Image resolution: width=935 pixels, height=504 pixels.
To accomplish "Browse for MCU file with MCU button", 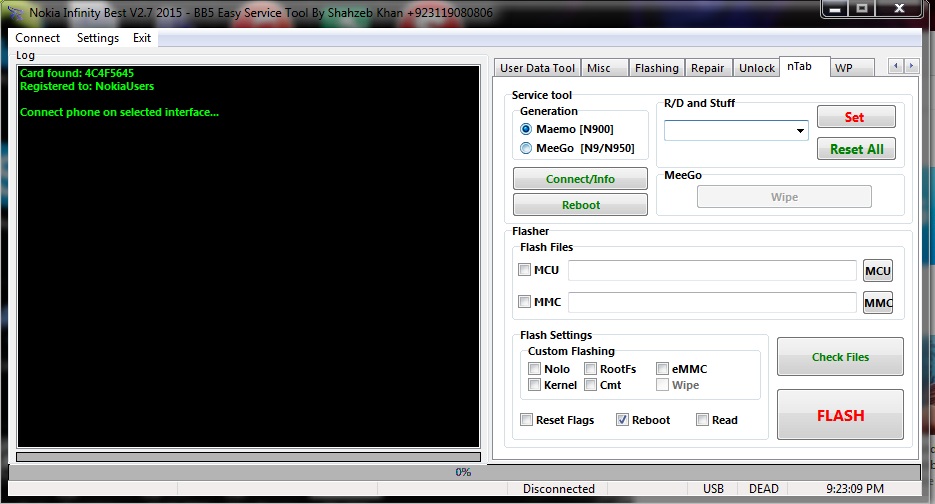I will point(878,271).
